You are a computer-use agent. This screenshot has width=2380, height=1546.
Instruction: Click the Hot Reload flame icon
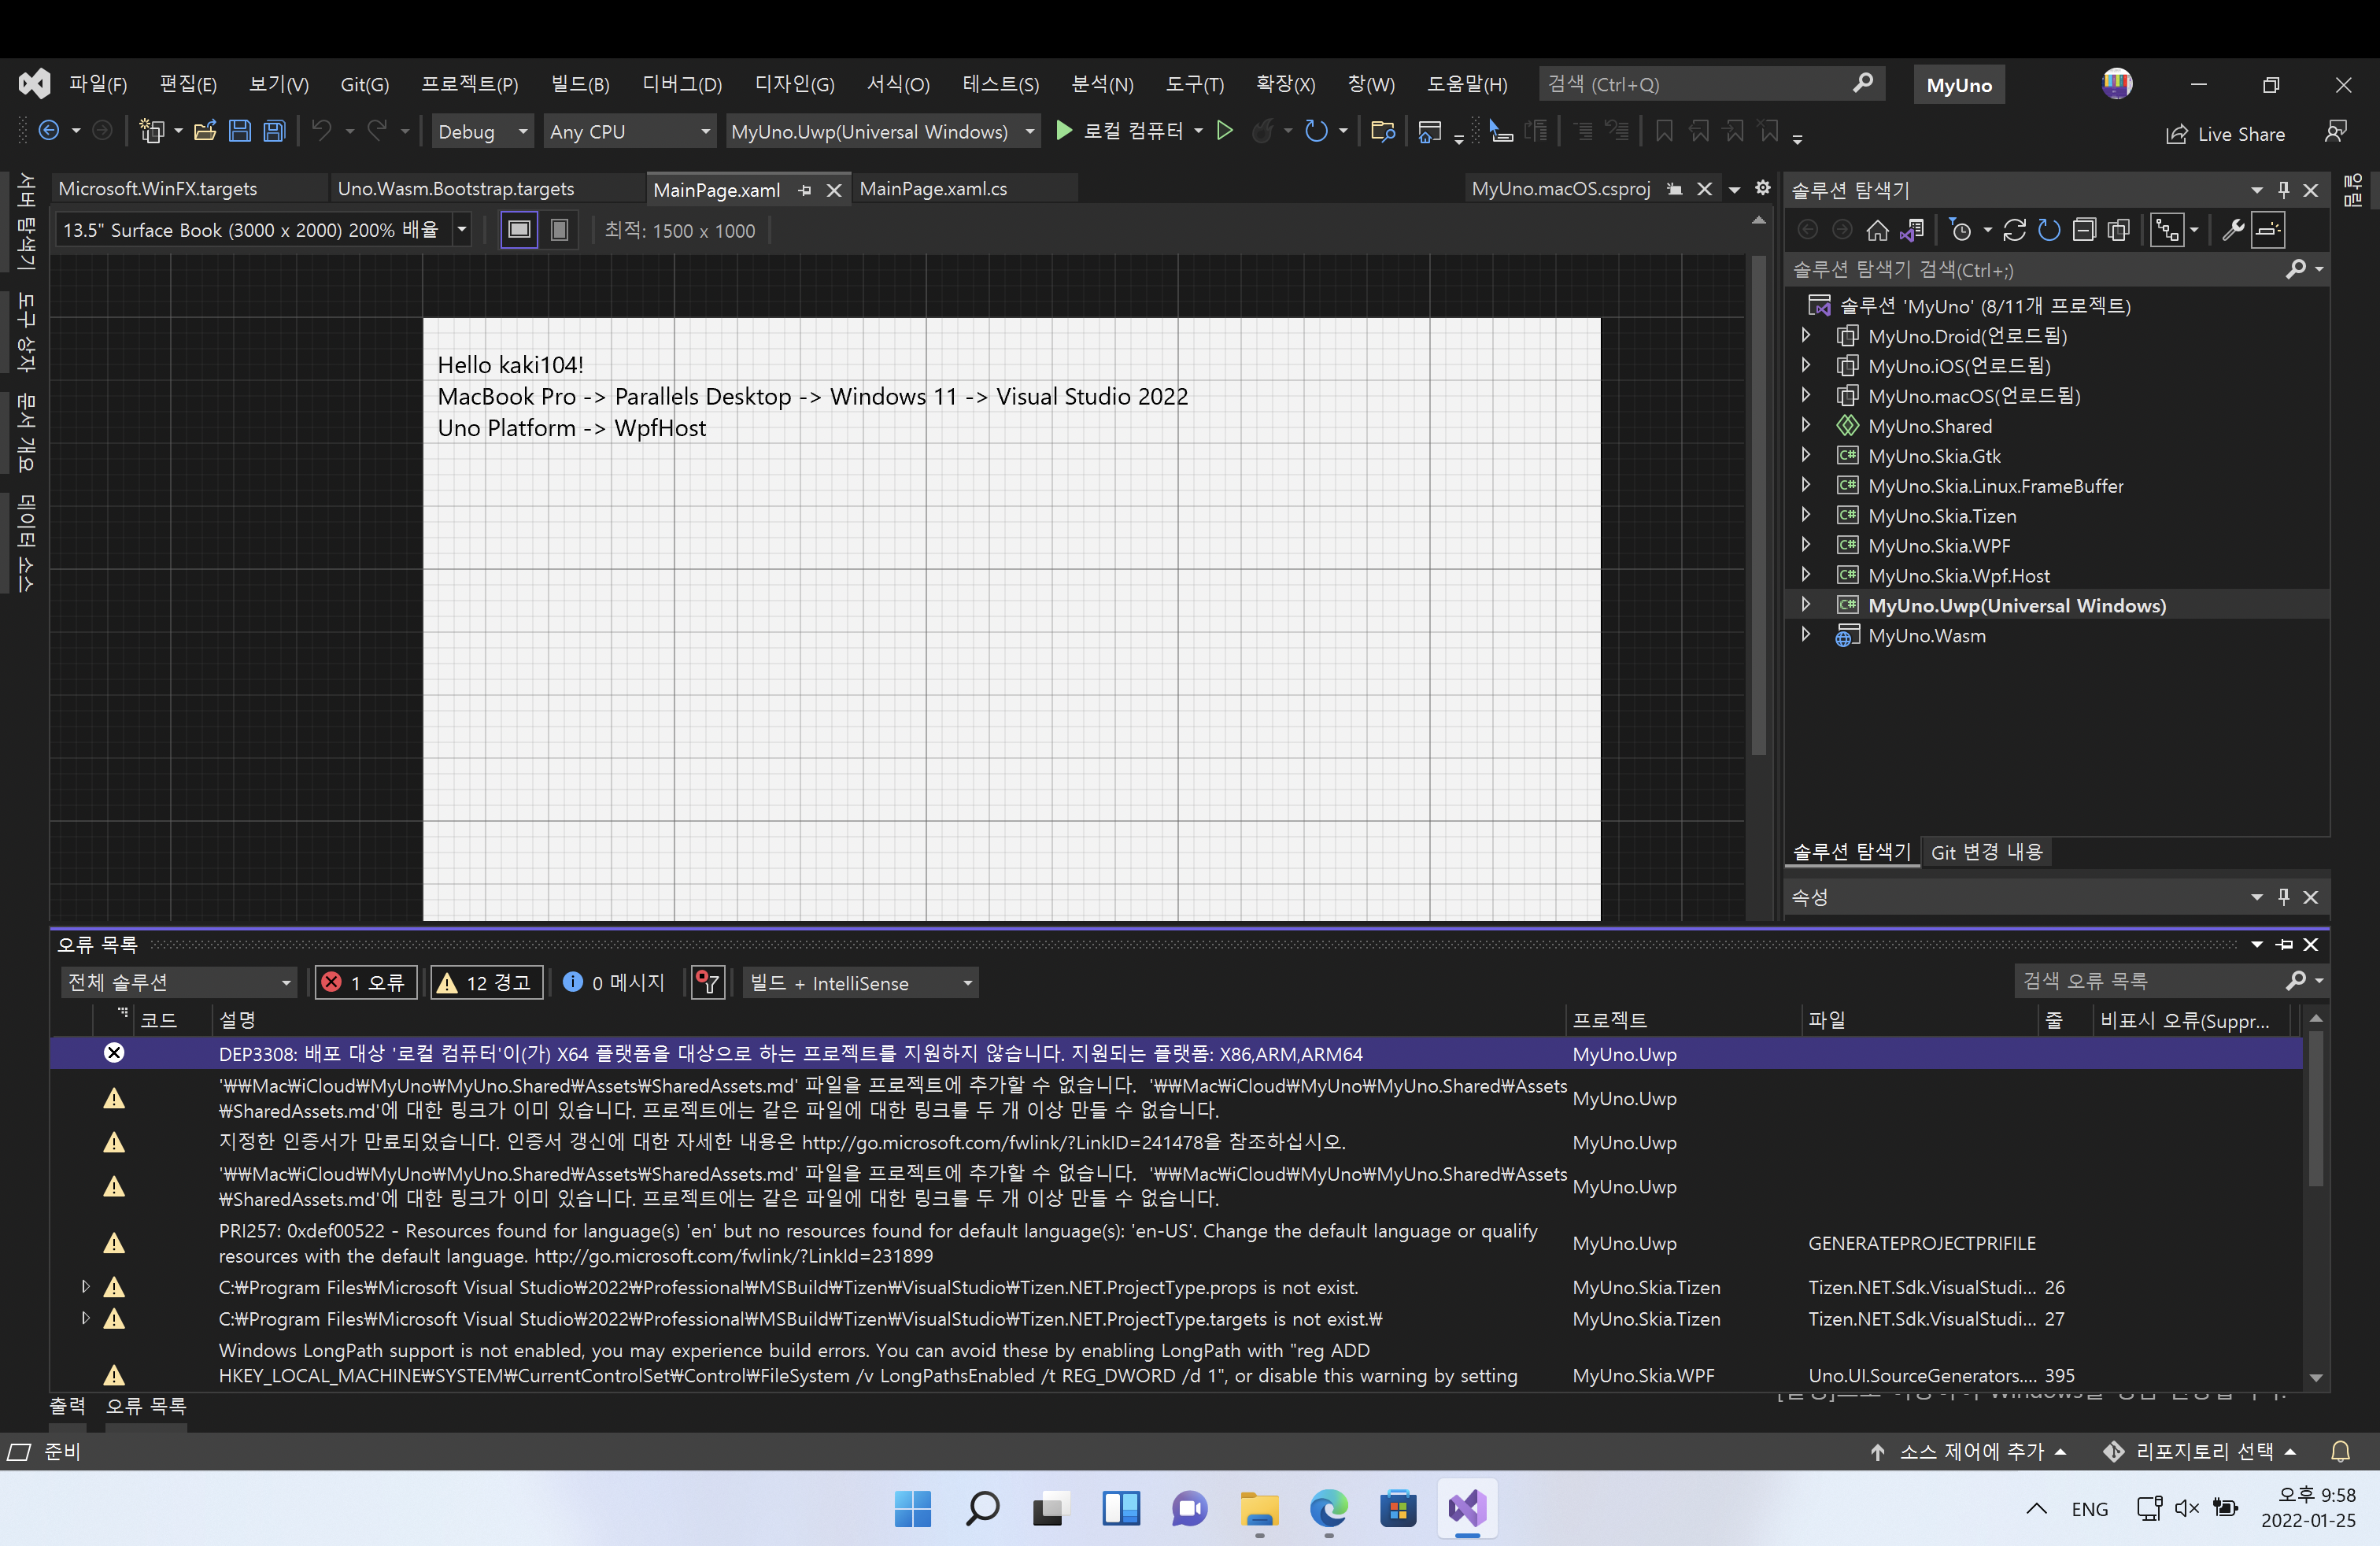pos(1263,131)
